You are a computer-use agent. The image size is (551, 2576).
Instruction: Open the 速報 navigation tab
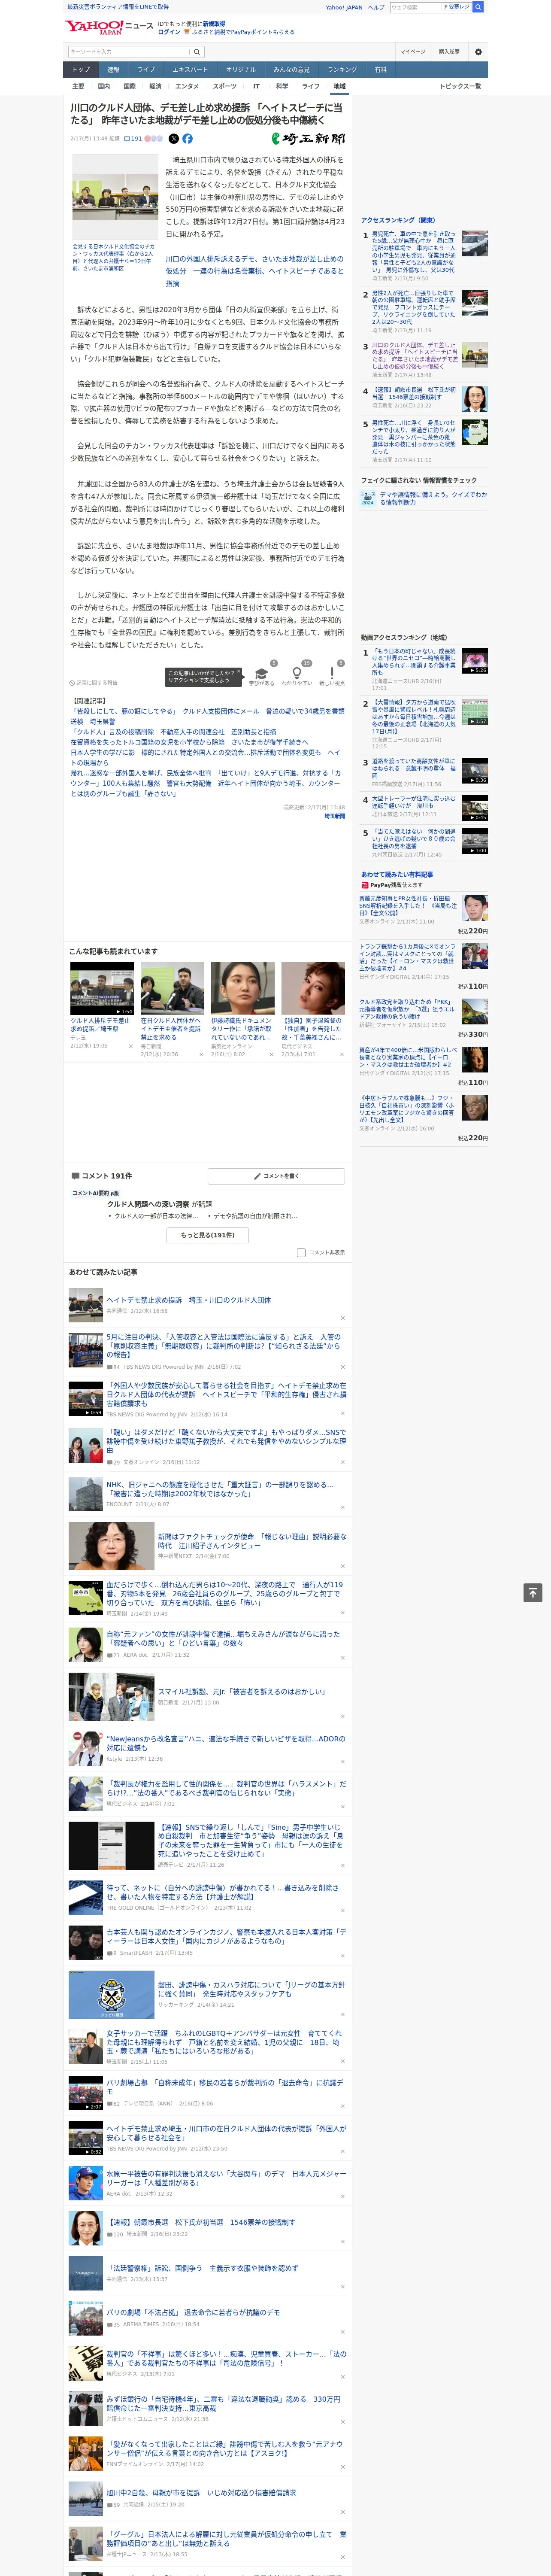(x=113, y=69)
